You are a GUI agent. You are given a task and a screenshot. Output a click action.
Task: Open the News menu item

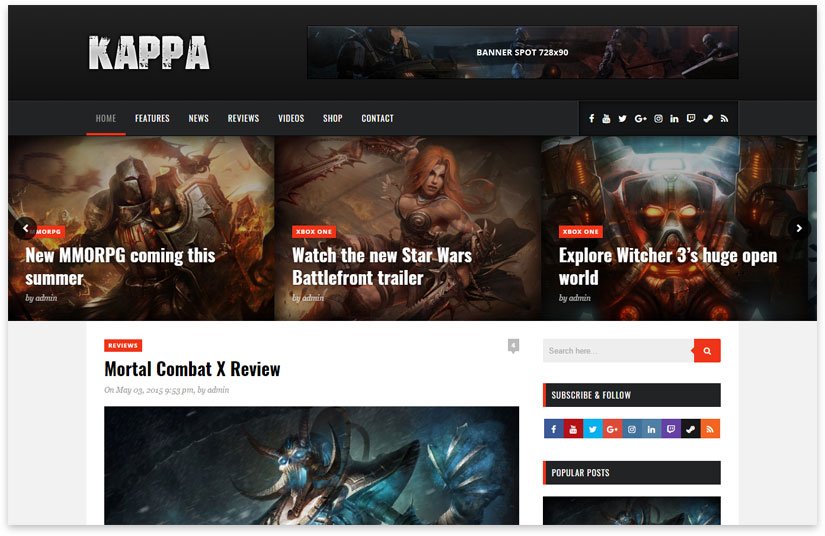point(198,118)
